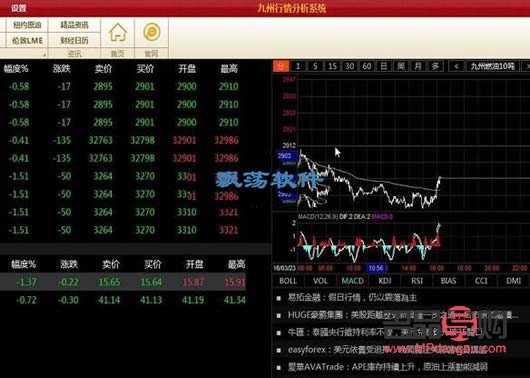The width and height of the screenshot is (530, 378).
Task: Click the 15.64 buy price cell
Action: (151, 282)
